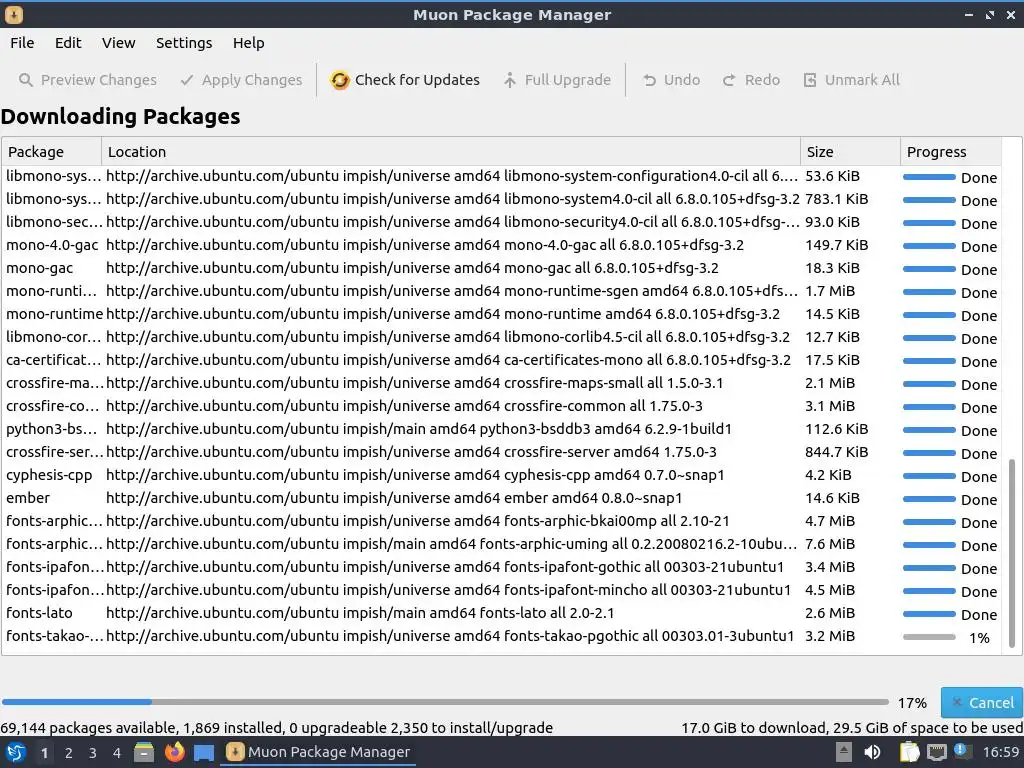Click the libmono-security4.0-cil location text
The height and width of the screenshot is (768, 1024).
tap(453, 222)
